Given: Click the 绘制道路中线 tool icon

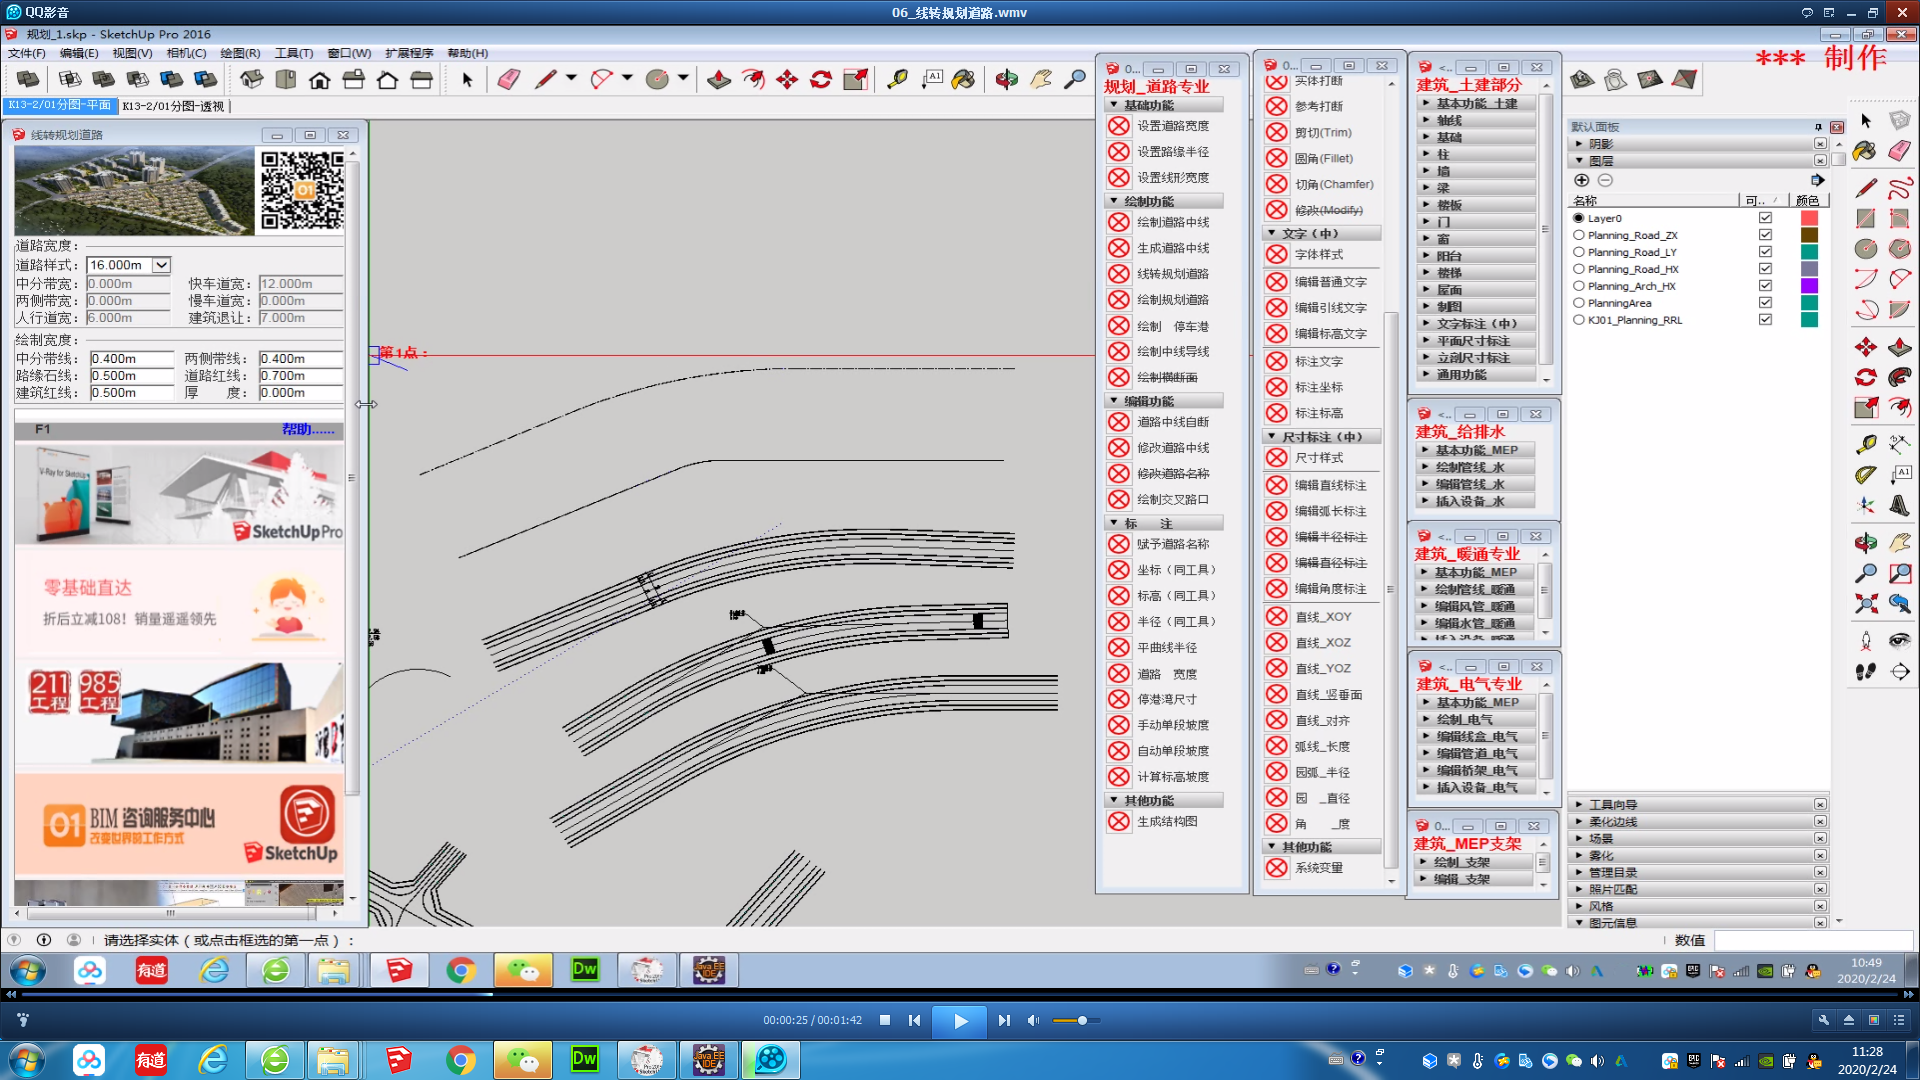Looking at the screenshot, I should click(x=1119, y=222).
